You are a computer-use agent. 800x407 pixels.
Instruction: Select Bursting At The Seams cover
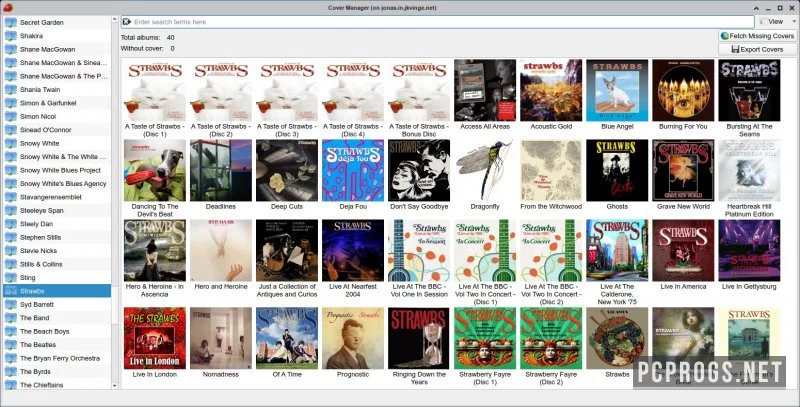(749, 90)
